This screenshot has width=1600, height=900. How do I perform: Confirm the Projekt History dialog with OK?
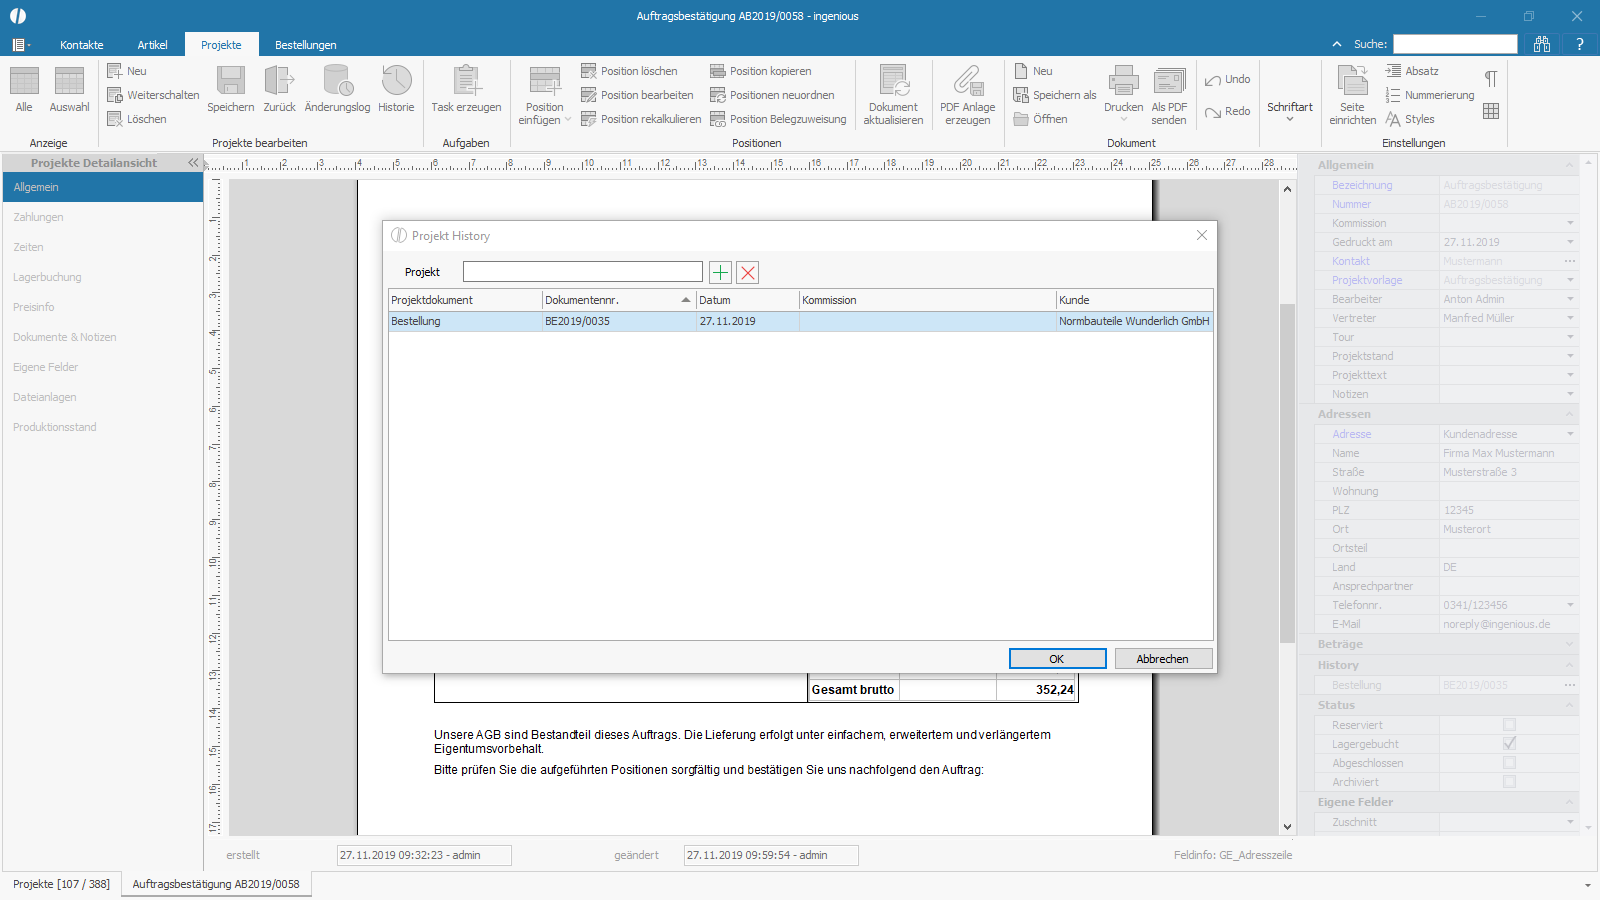(1057, 659)
